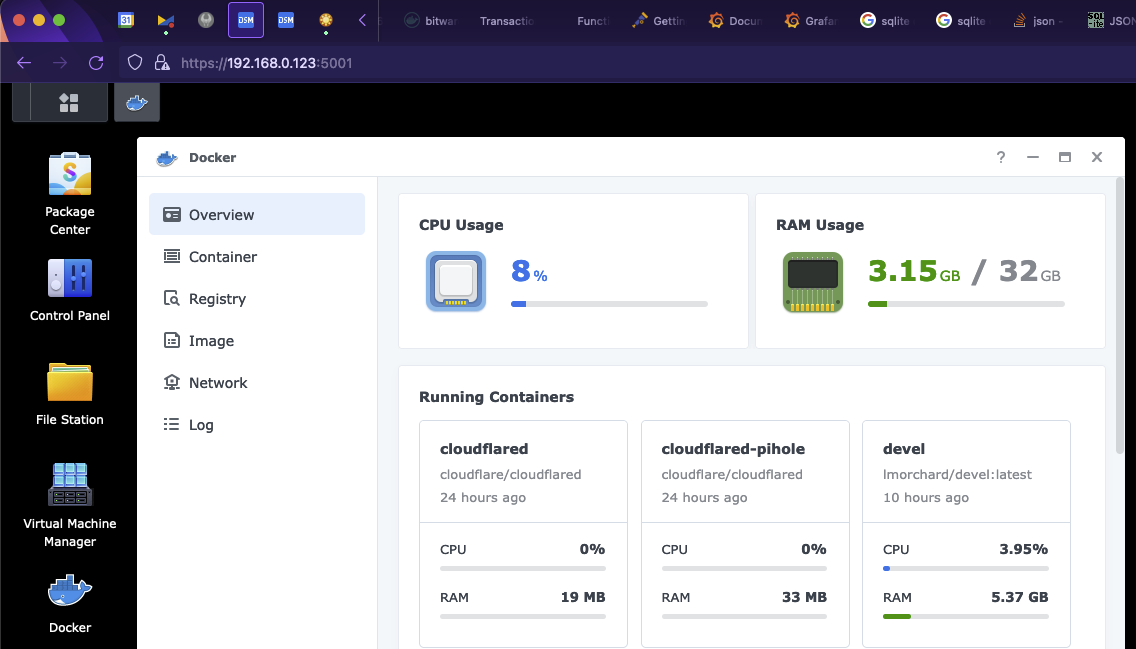This screenshot has width=1136, height=649.
Task: Open the Container section
Action: tap(256, 256)
